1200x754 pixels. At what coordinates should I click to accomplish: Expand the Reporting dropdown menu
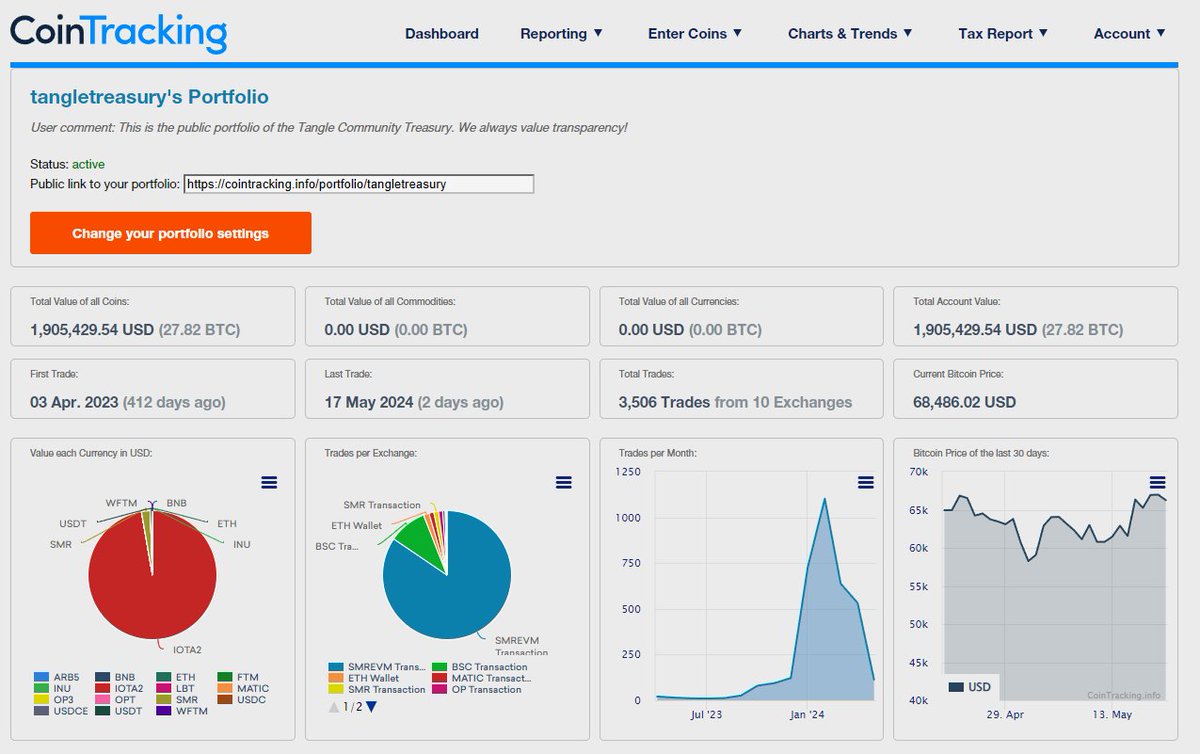(562, 34)
